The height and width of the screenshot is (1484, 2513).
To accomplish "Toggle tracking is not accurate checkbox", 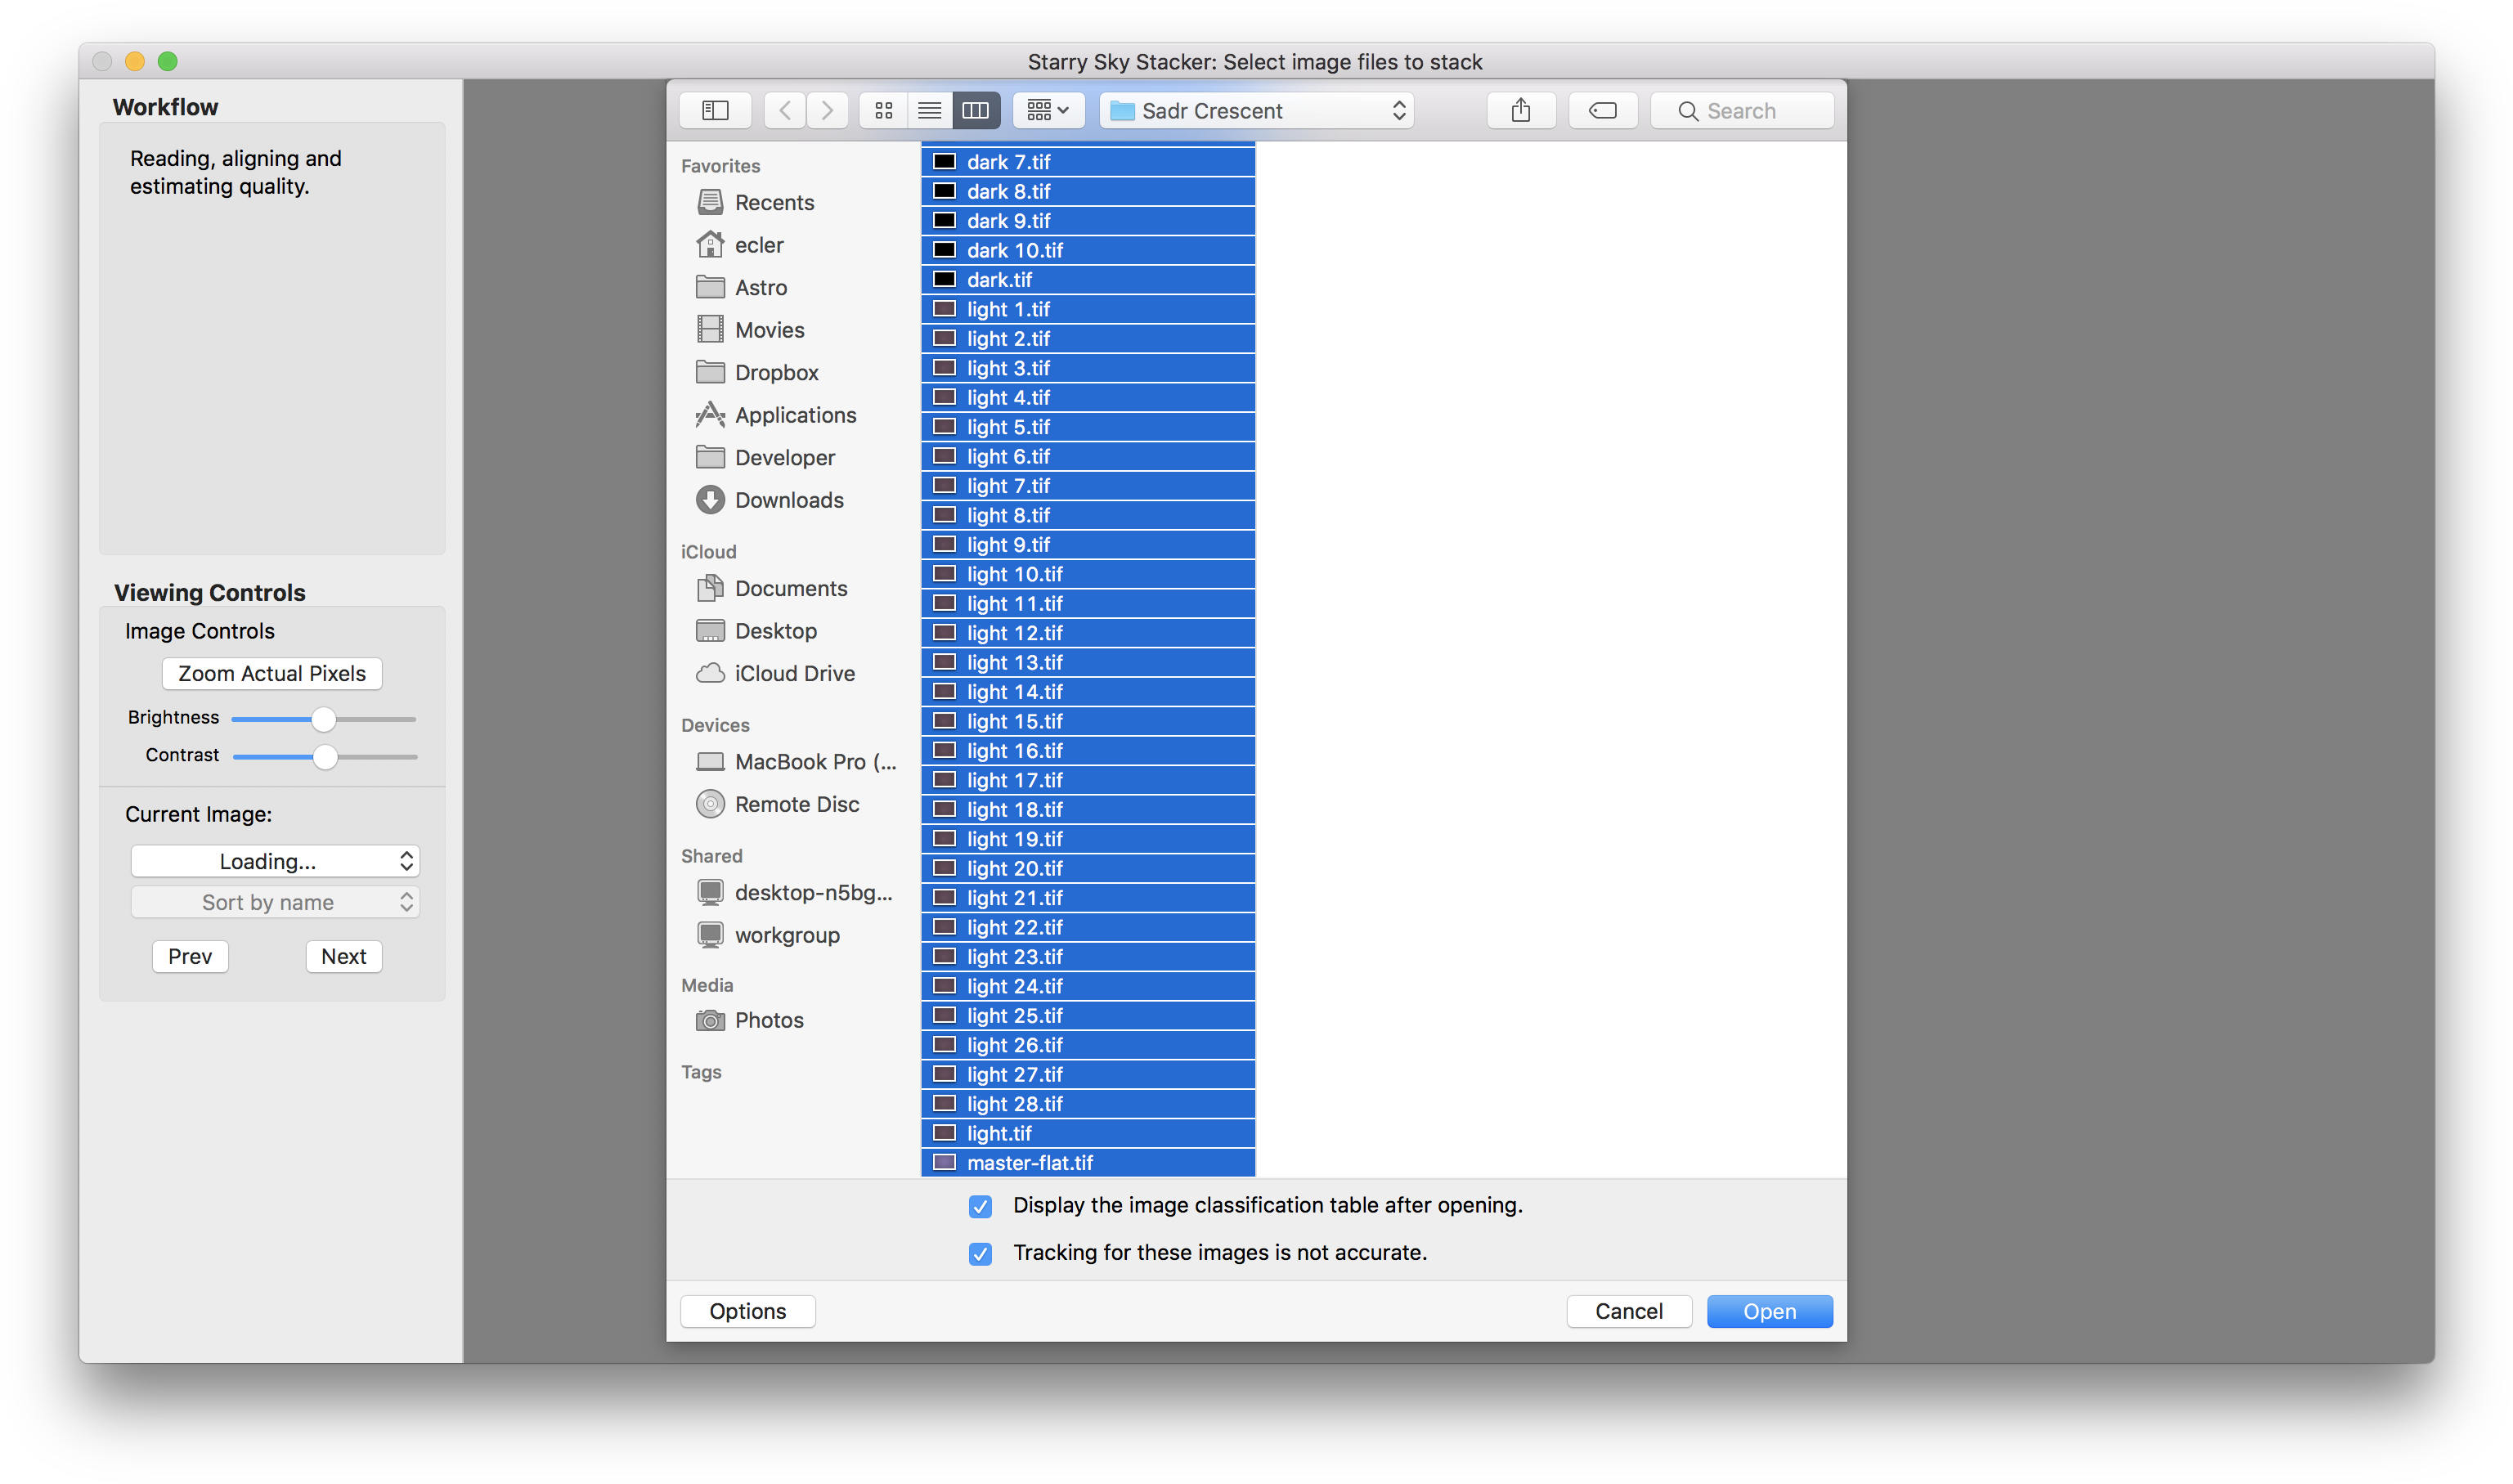I will click(x=980, y=1253).
